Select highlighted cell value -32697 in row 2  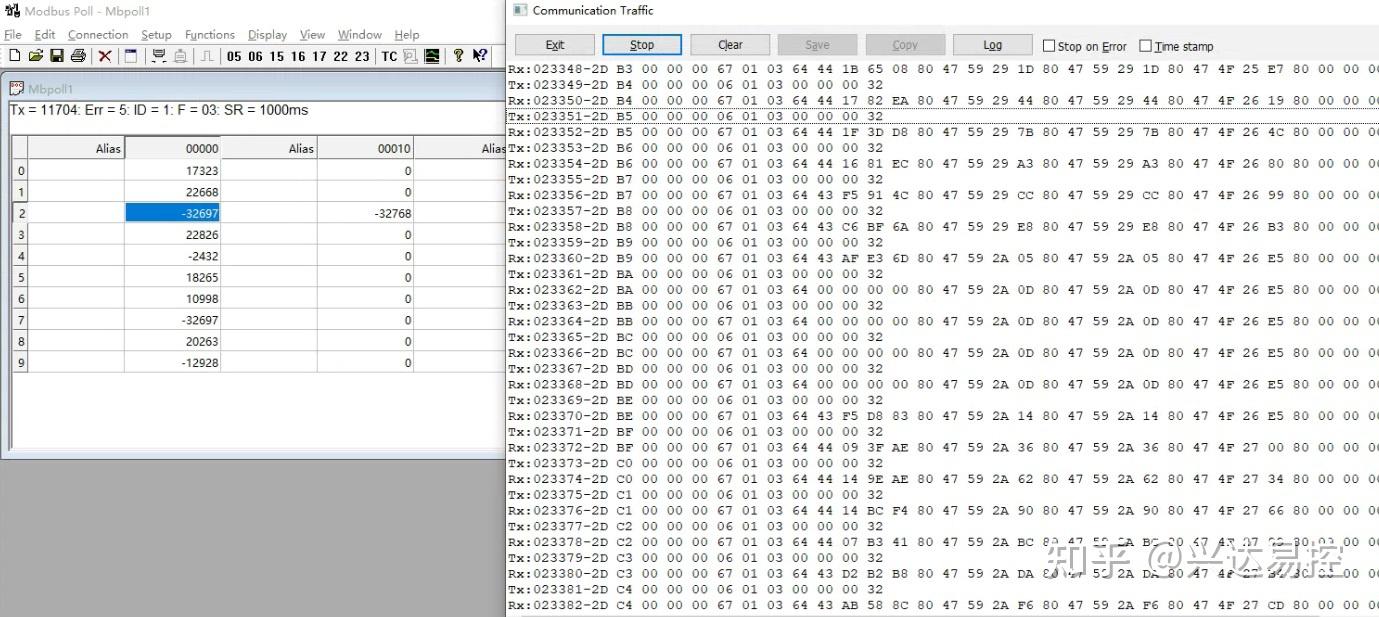pos(172,213)
